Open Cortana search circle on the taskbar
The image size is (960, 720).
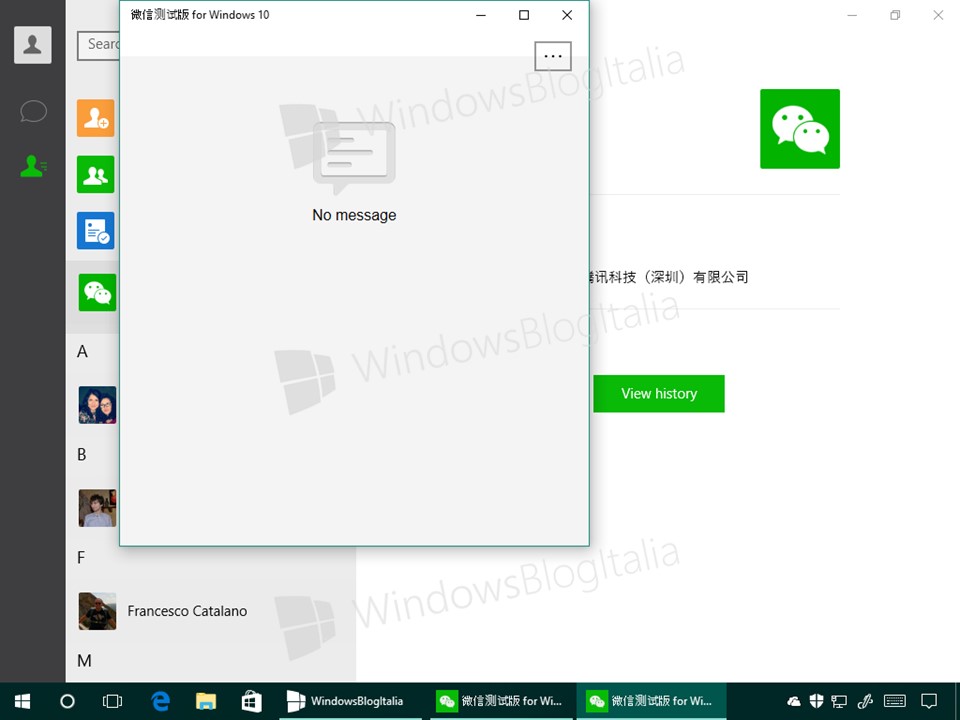[x=67, y=701]
